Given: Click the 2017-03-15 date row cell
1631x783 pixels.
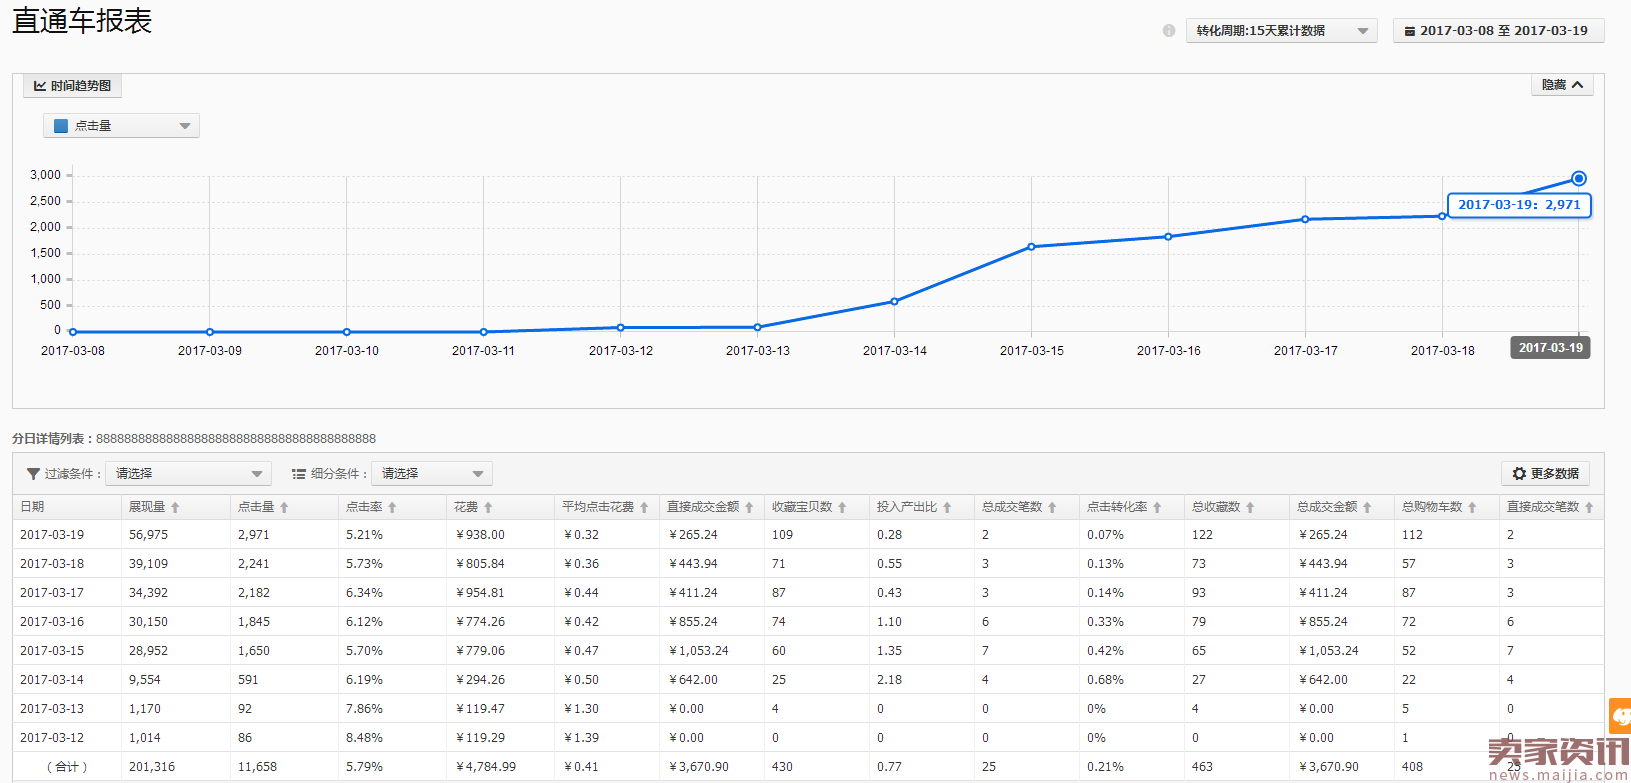Looking at the screenshot, I should [x=52, y=651].
